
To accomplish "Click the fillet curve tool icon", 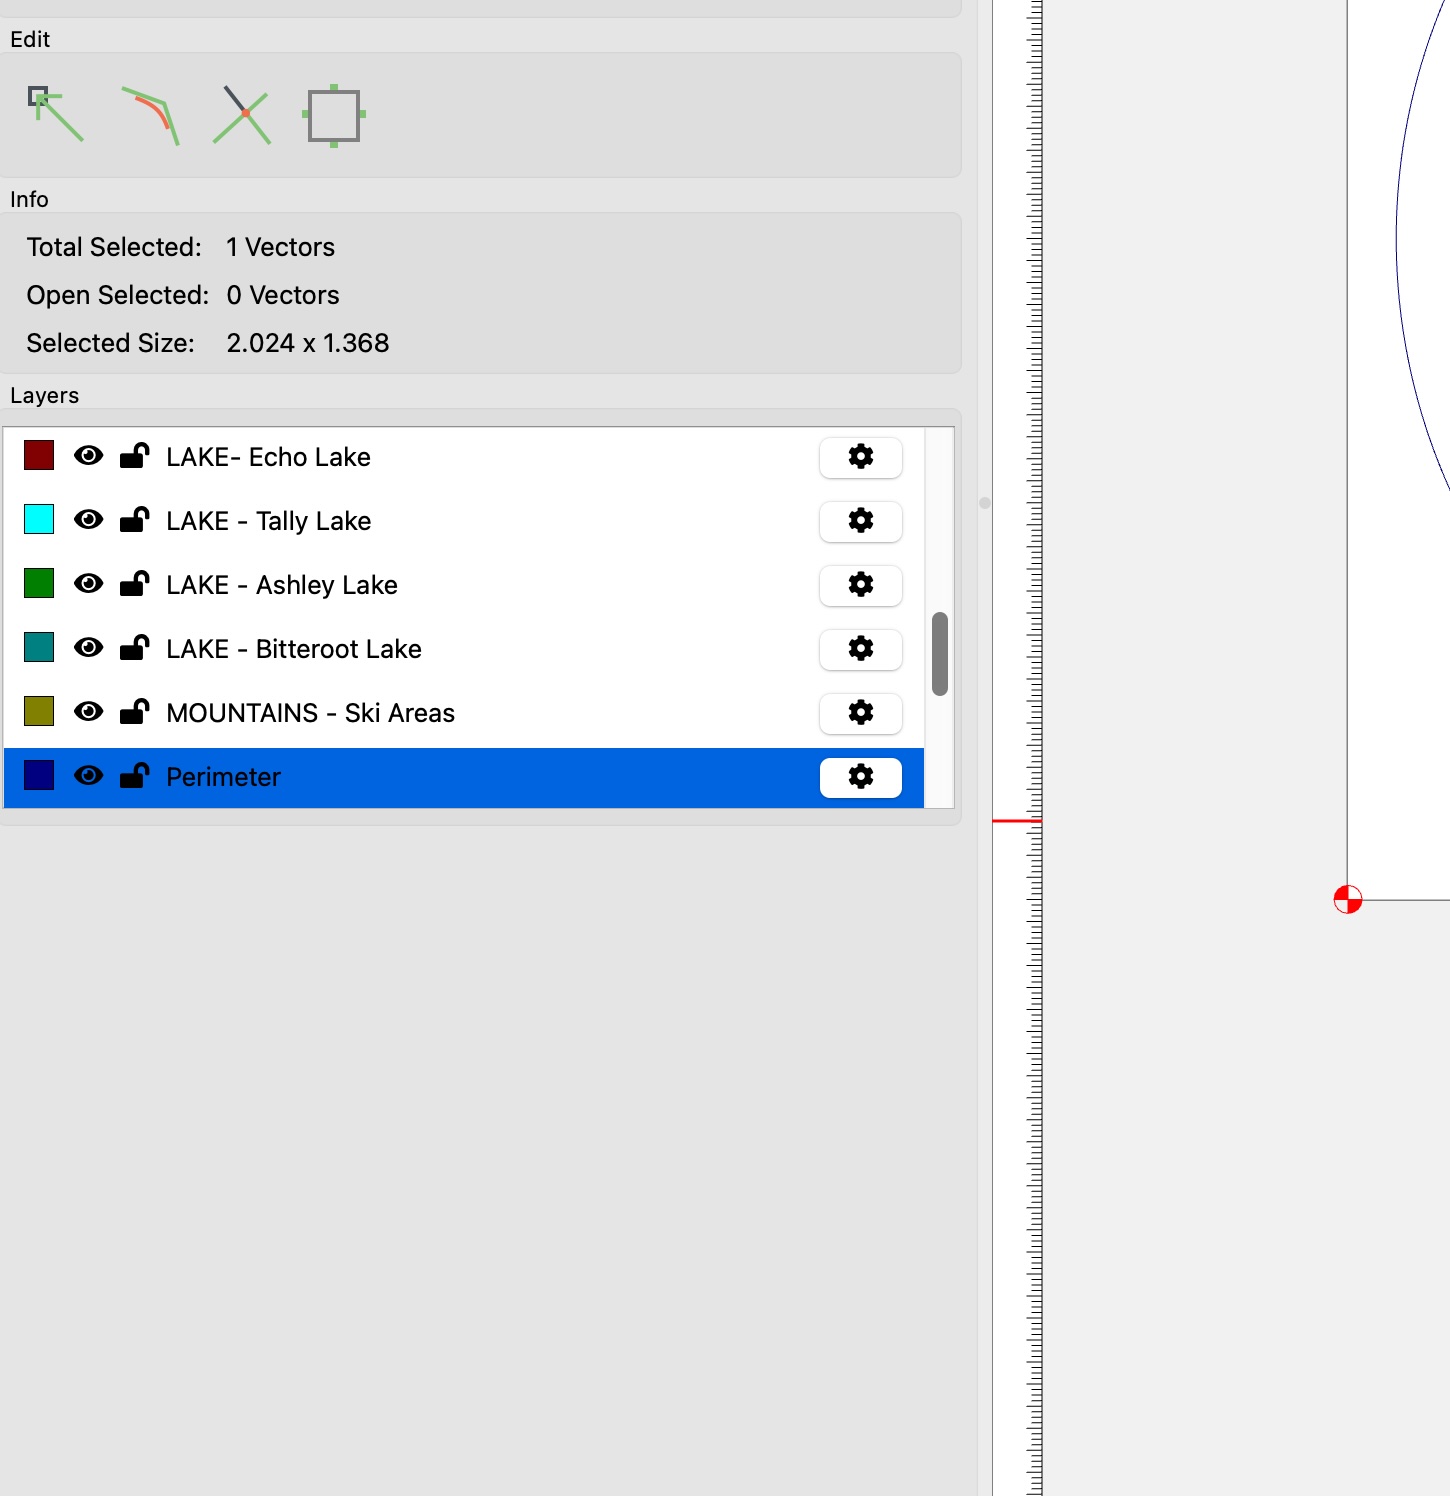I will tap(150, 115).
